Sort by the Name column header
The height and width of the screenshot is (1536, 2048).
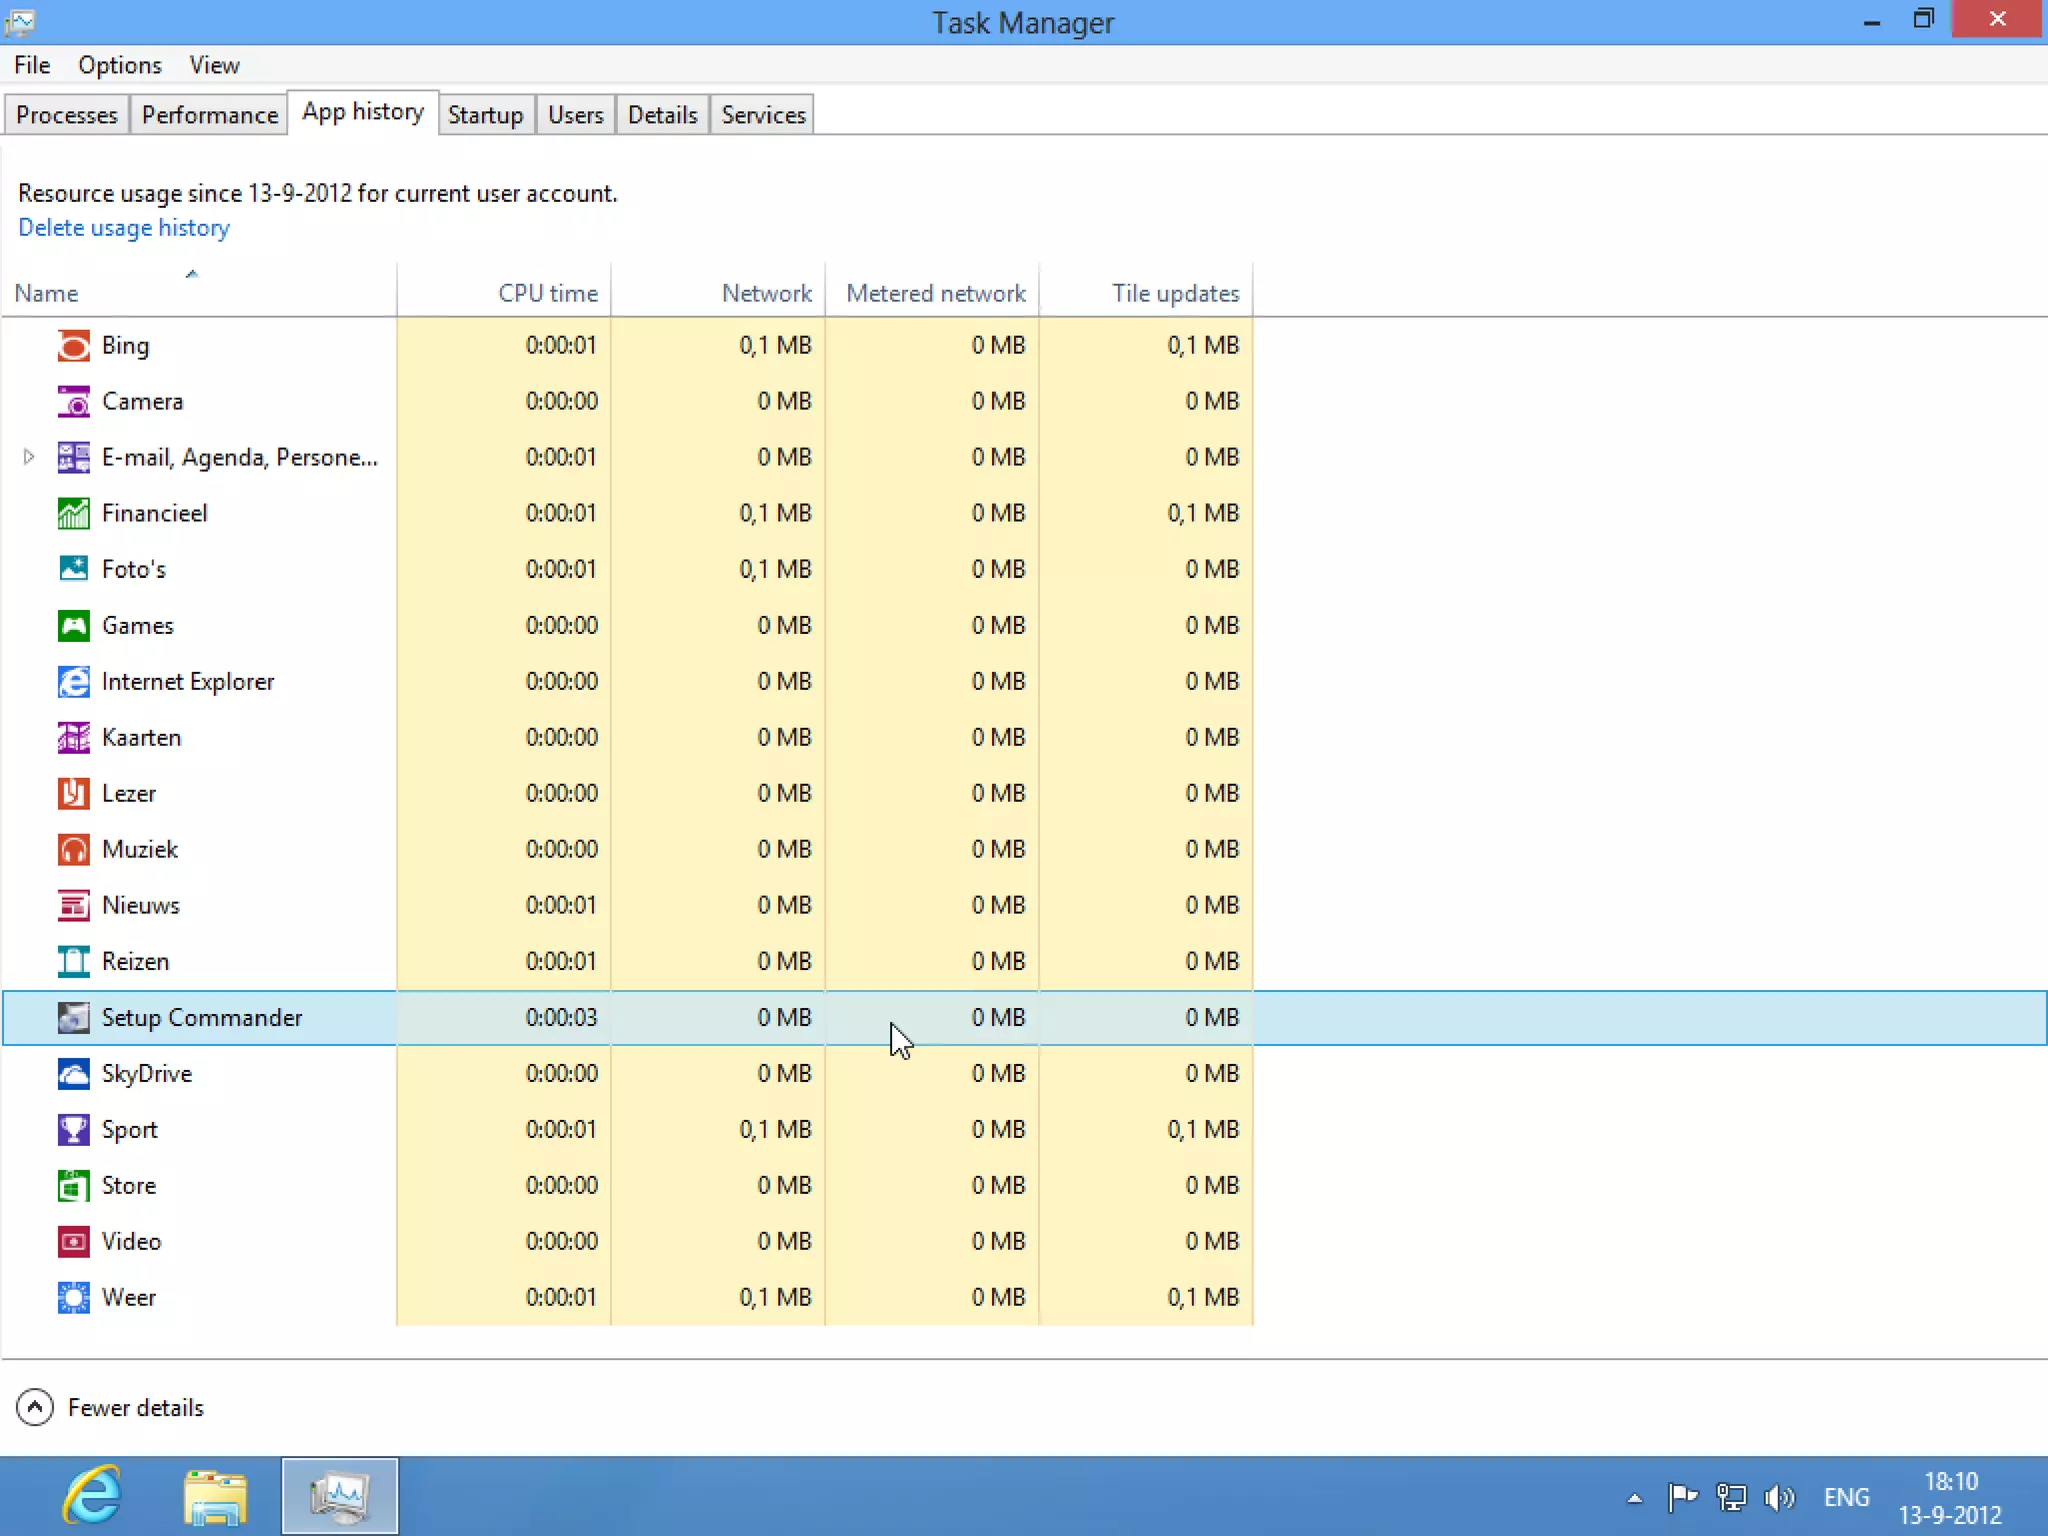199,292
